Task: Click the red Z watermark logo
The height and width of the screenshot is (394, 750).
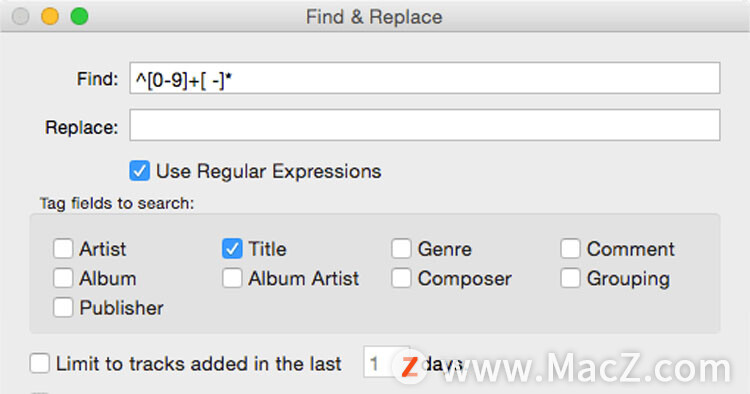Action: [409, 367]
